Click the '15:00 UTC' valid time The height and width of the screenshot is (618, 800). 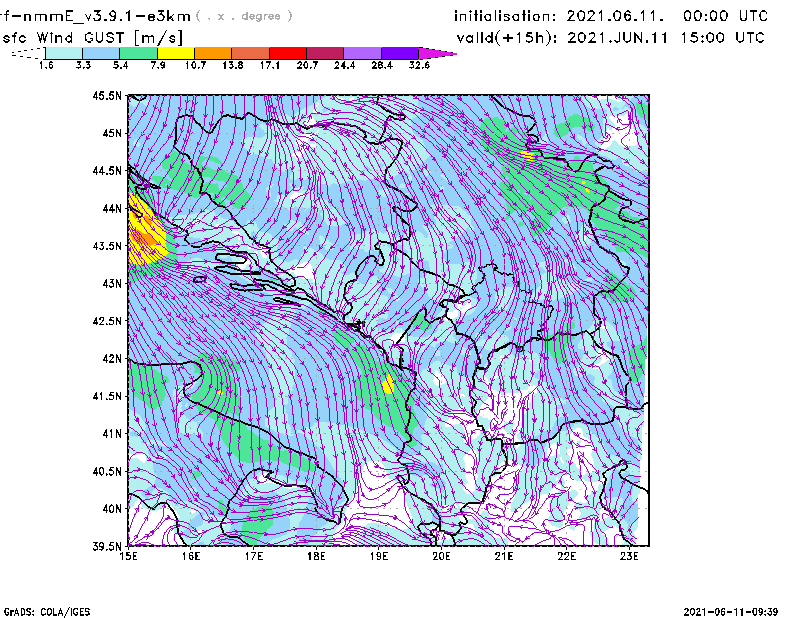pyautogui.click(x=722, y=38)
